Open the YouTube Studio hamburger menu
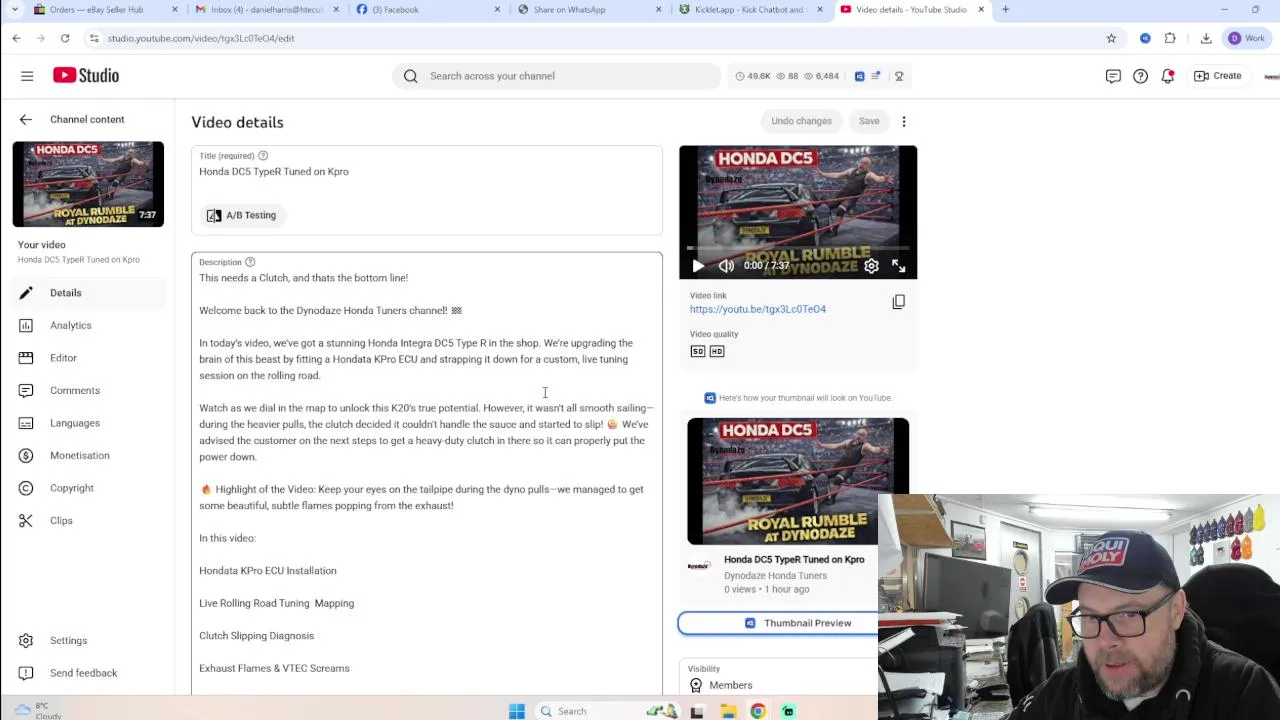 (x=27, y=76)
